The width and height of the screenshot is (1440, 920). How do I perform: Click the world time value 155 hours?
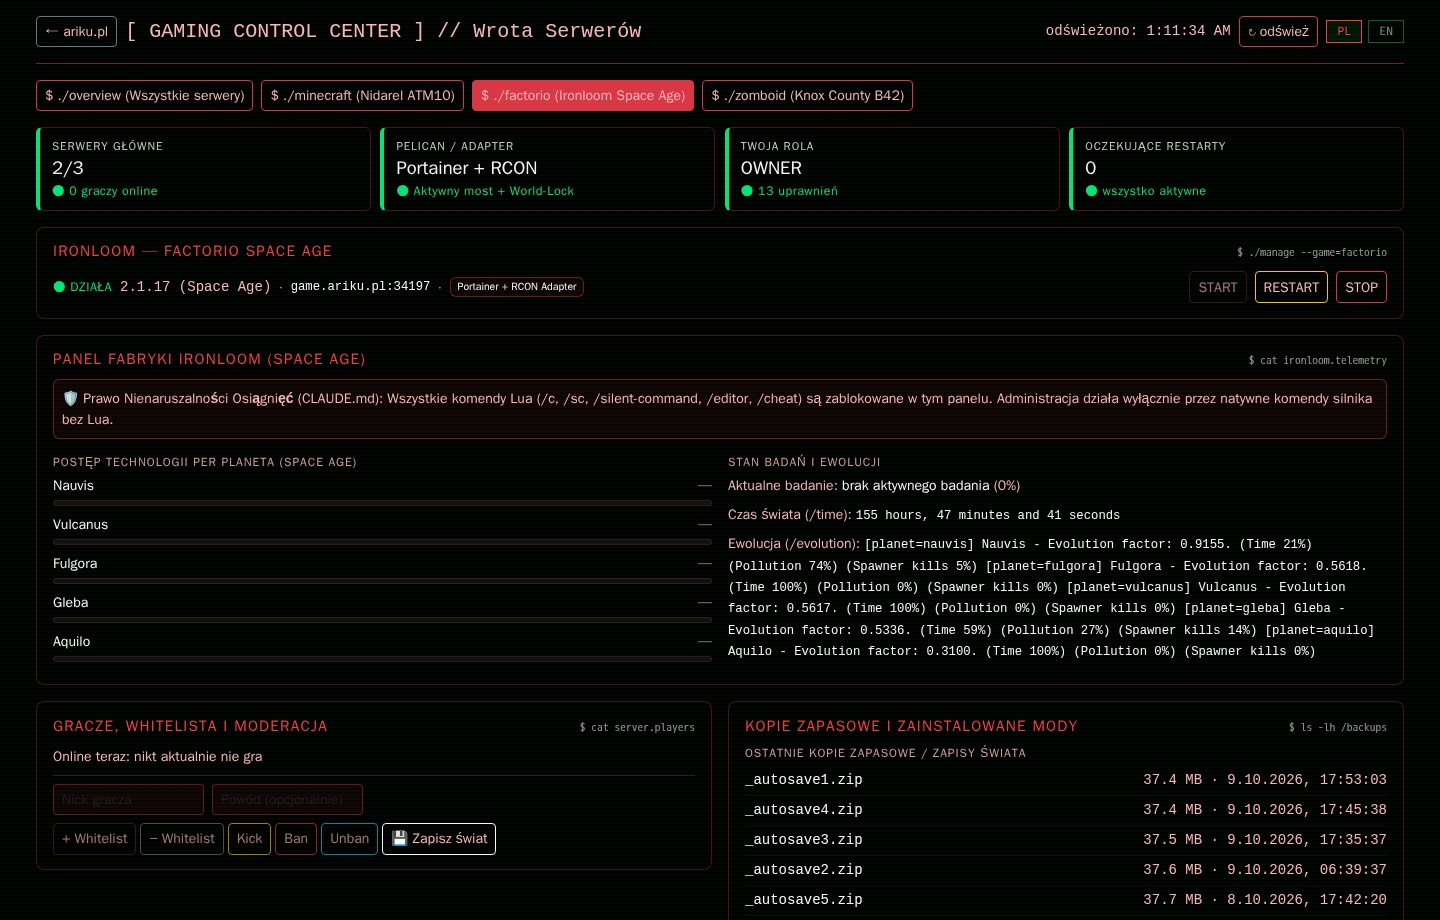click(x=988, y=515)
